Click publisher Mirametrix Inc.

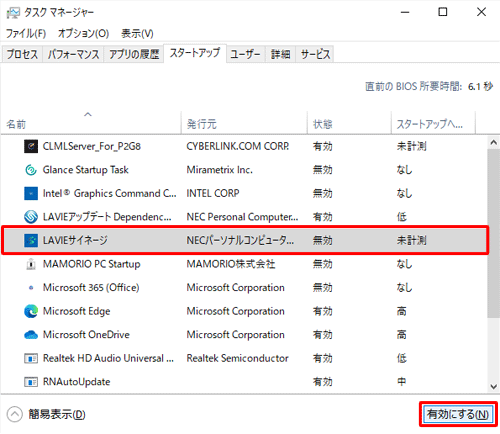pos(220,170)
